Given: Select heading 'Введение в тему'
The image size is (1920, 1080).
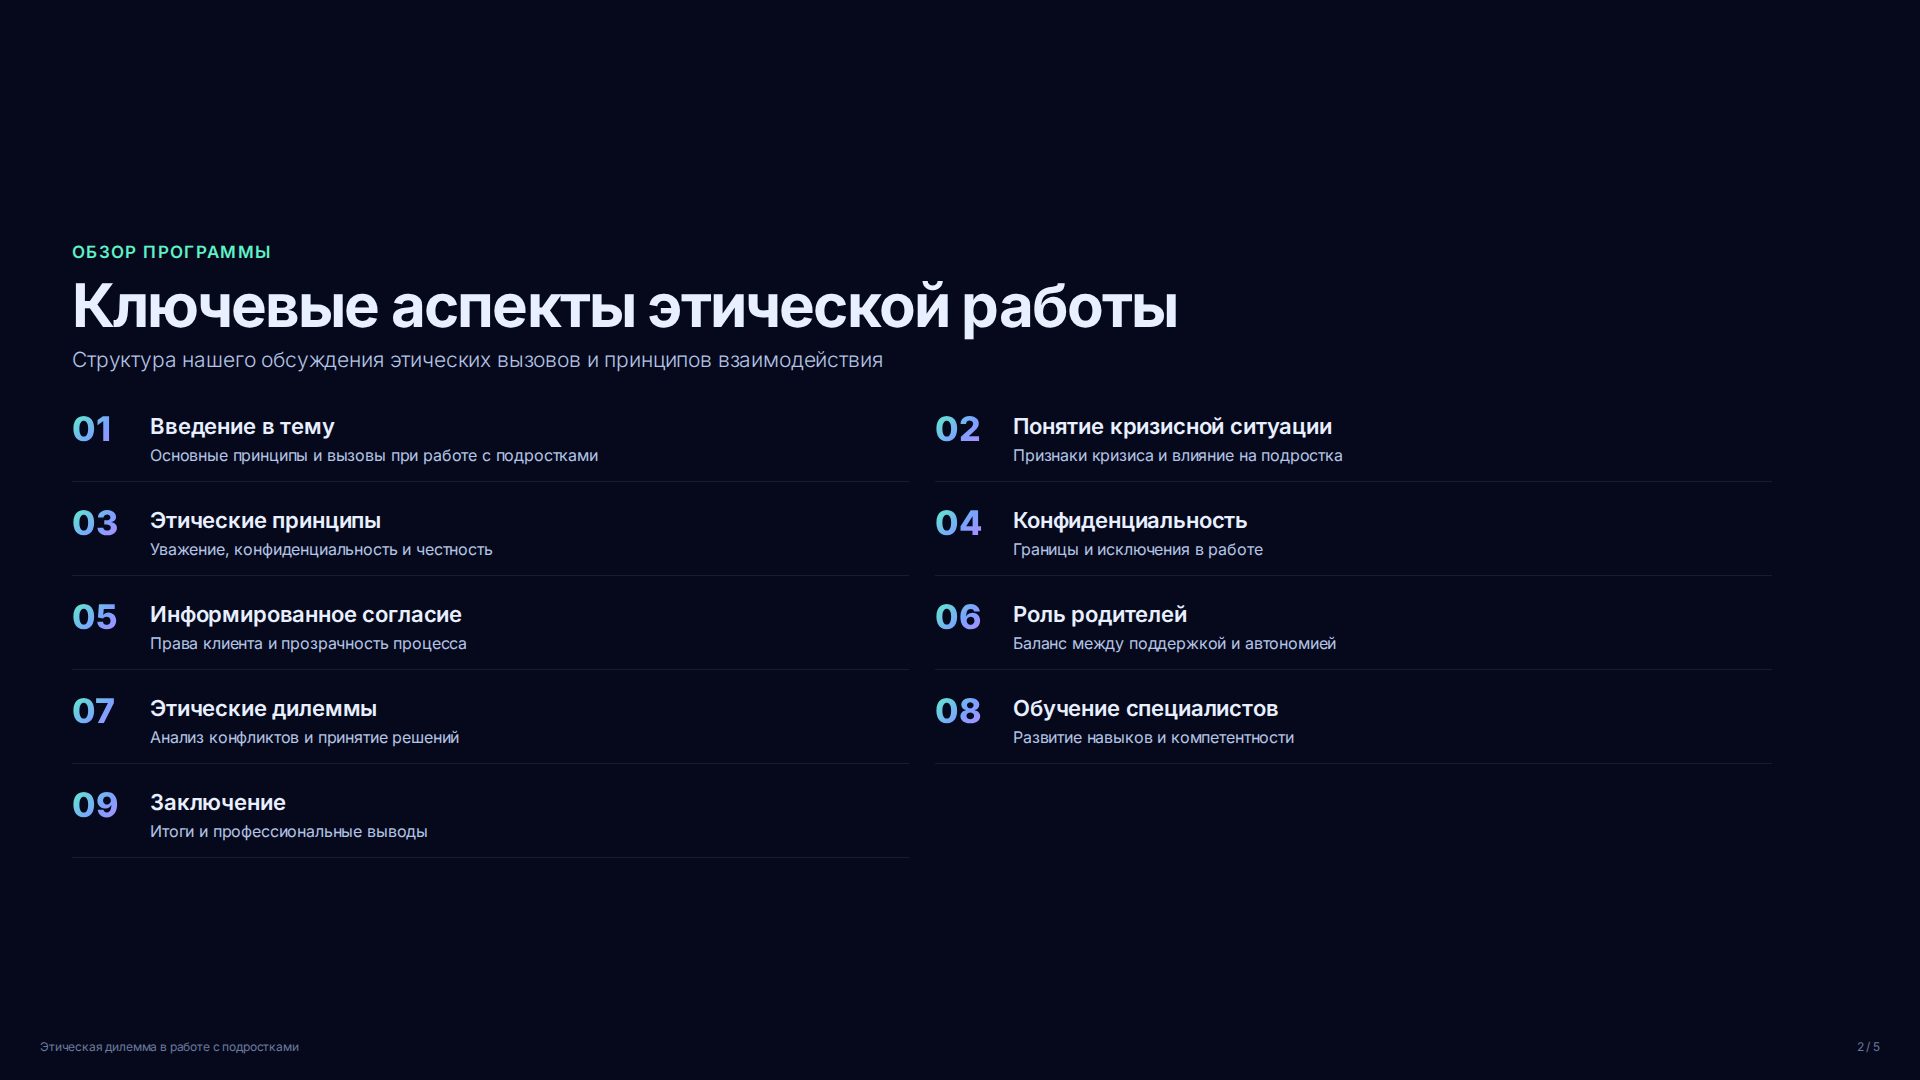Looking at the screenshot, I should (242, 427).
